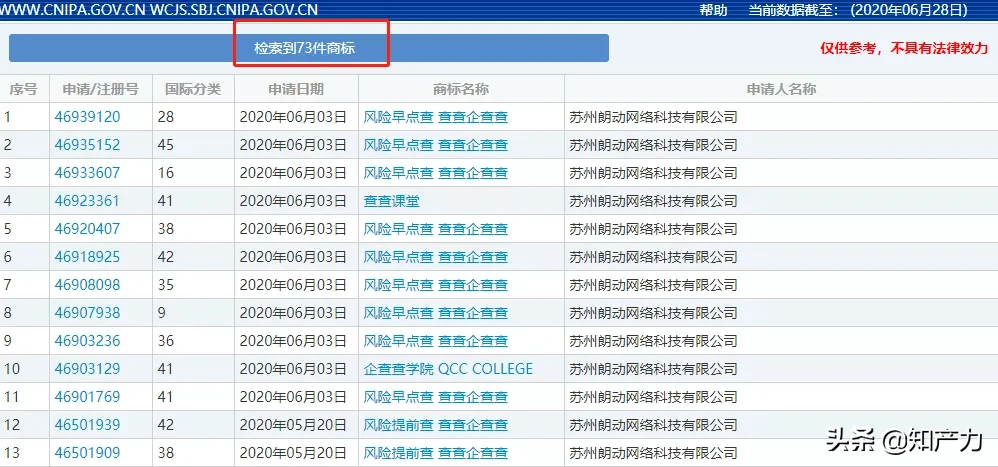Open trademark name in row 6, class 42
The image size is (998, 467).
(435, 257)
